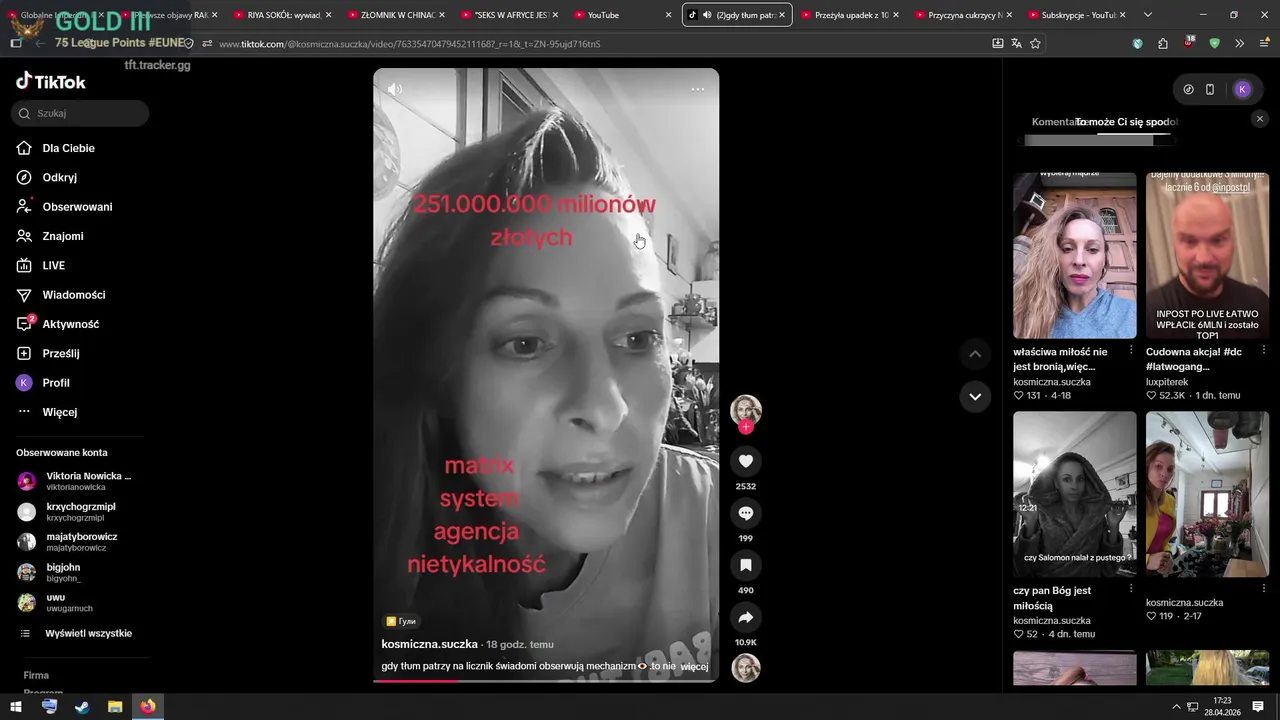Bookmark the page with the star icon
Screen dimensions: 1280x720
click(x=1035, y=44)
